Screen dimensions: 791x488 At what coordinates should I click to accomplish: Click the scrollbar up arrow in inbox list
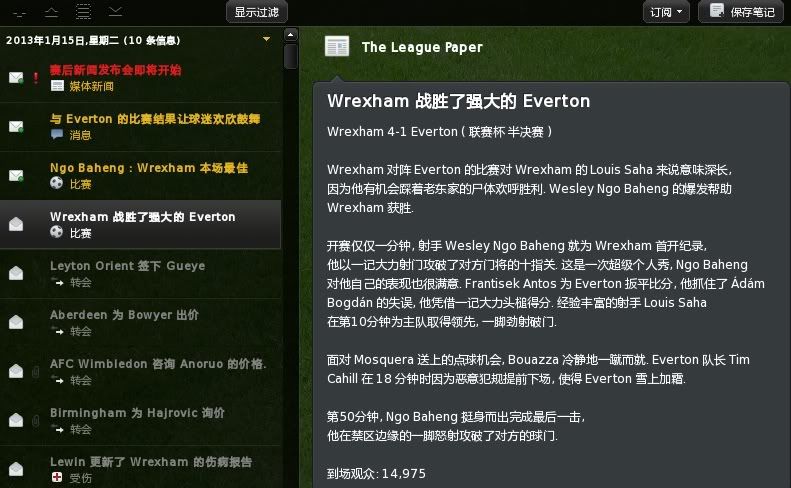[x=290, y=35]
